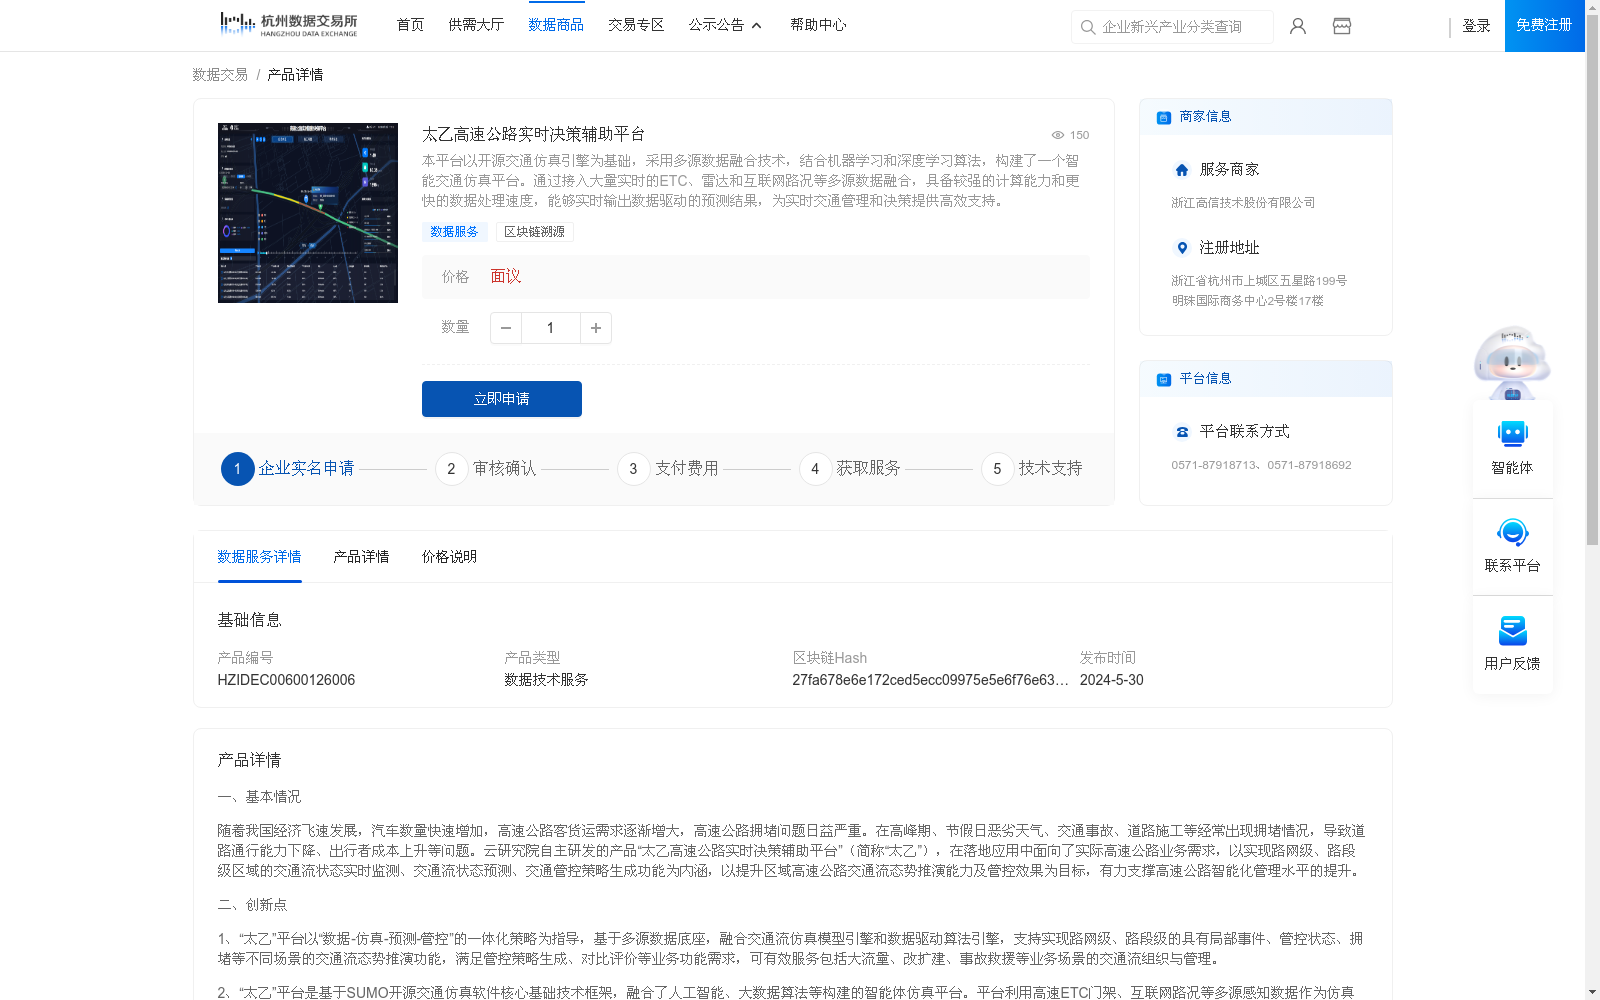
Task: Click product type value 数据技术服务
Action: click(546, 680)
